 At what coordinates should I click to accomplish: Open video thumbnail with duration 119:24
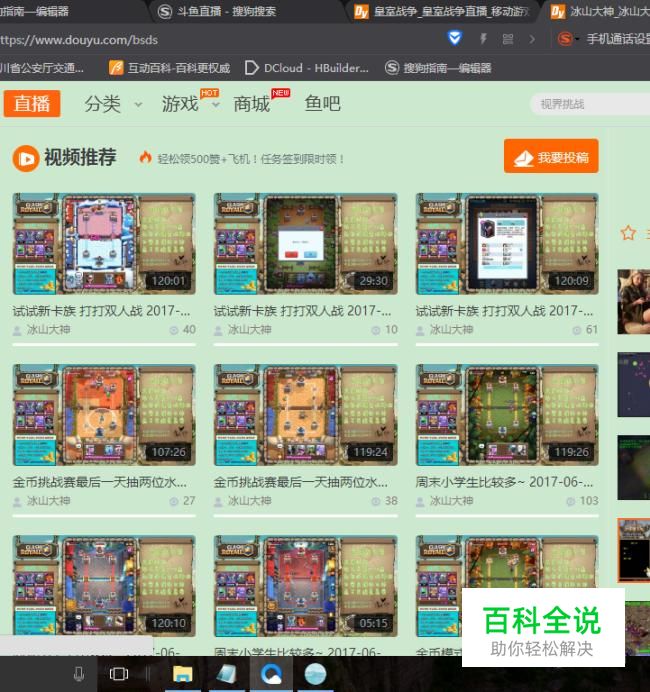click(306, 415)
